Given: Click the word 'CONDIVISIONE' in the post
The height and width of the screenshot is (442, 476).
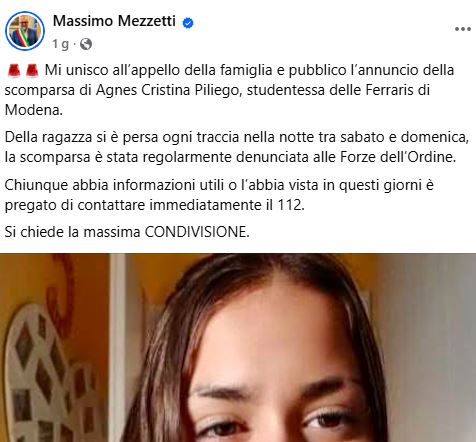Looking at the screenshot, I should click(197, 232).
